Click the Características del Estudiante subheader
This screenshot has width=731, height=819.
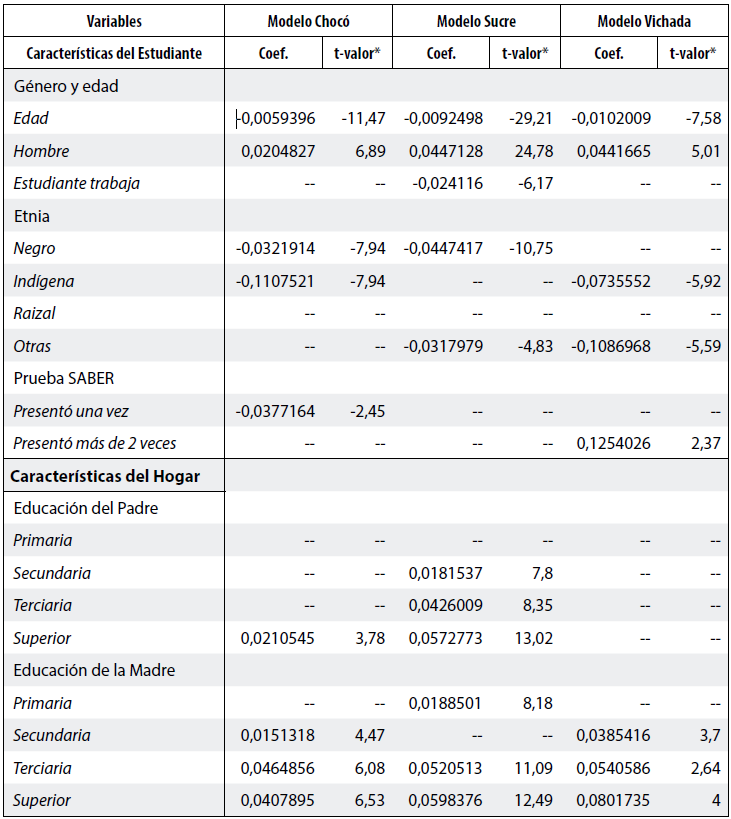(114, 53)
